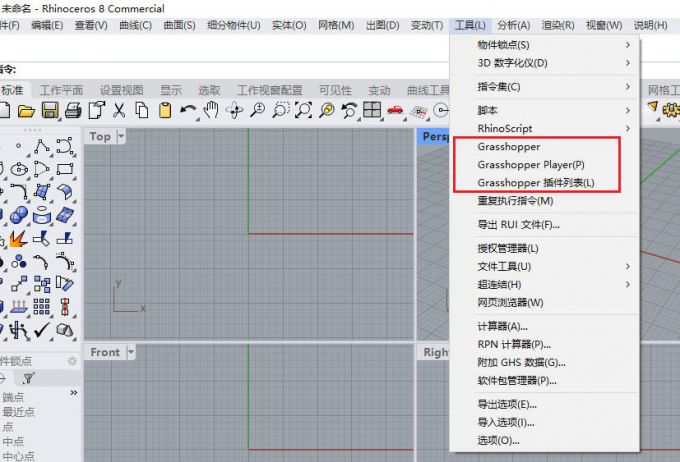Click the black checkmark icon

[x=42, y=331]
